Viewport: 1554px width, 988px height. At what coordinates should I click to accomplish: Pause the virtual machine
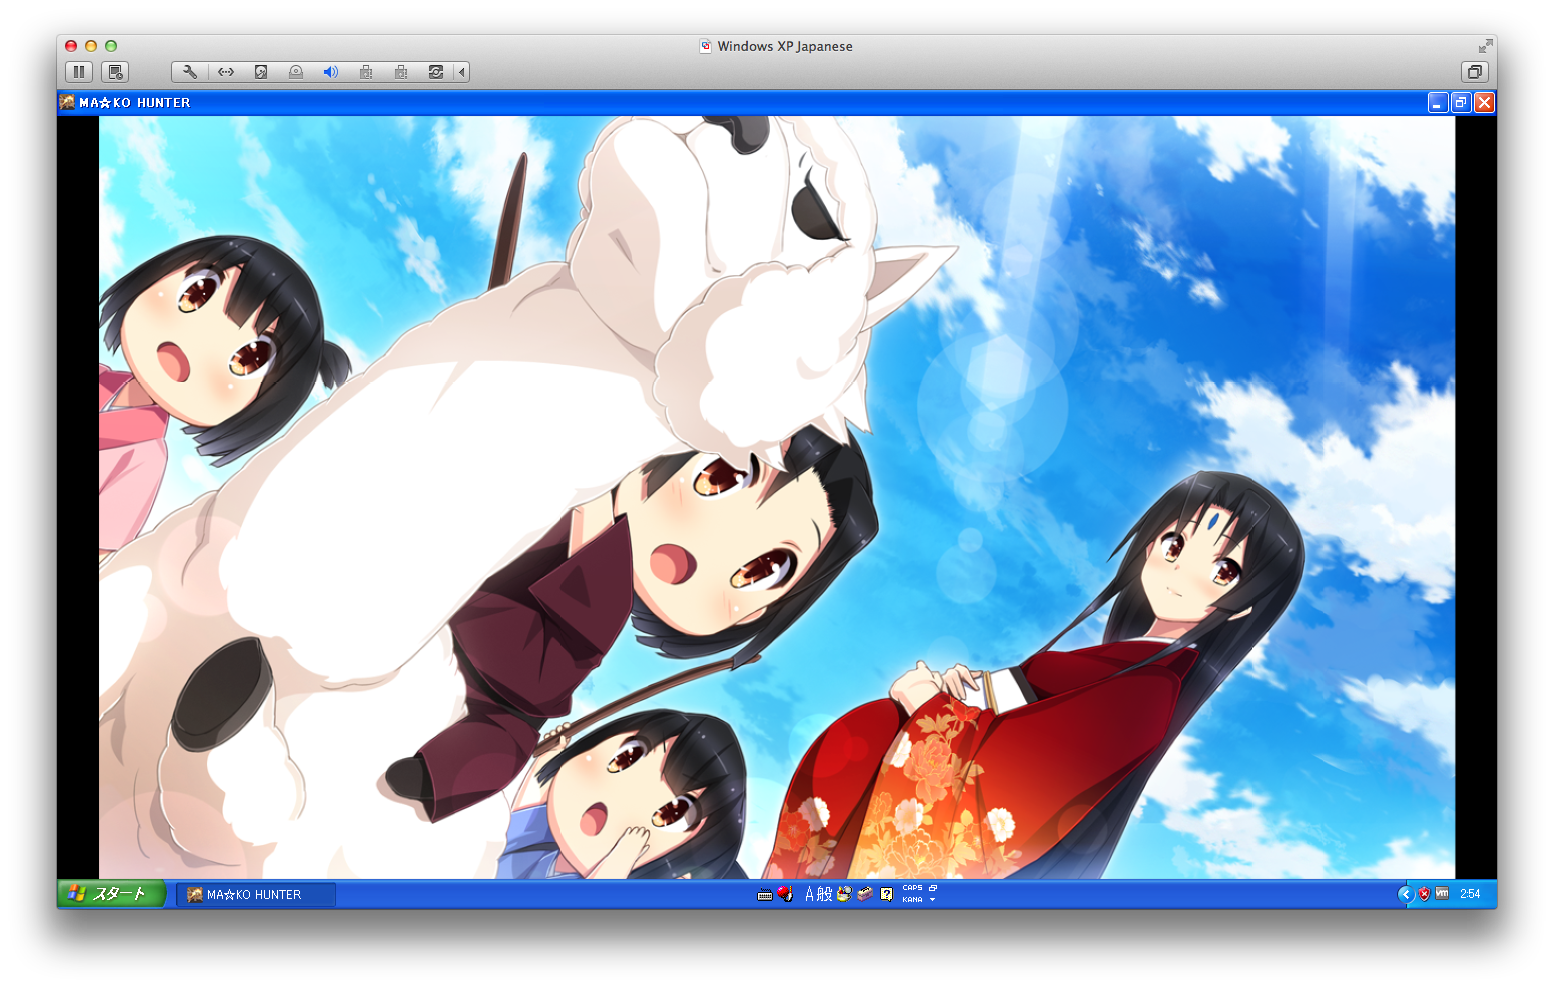click(x=79, y=72)
